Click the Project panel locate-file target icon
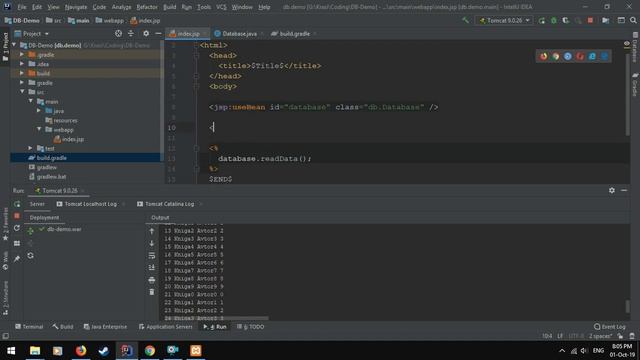 pos(118,33)
